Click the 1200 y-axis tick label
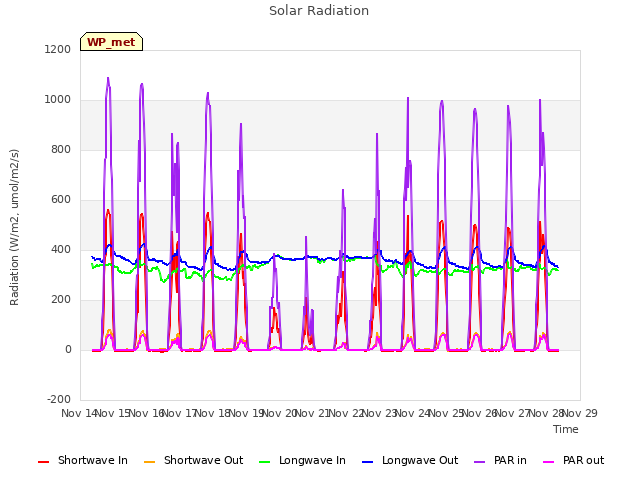Viewport: 640px width, 480px height. [58, 49]
